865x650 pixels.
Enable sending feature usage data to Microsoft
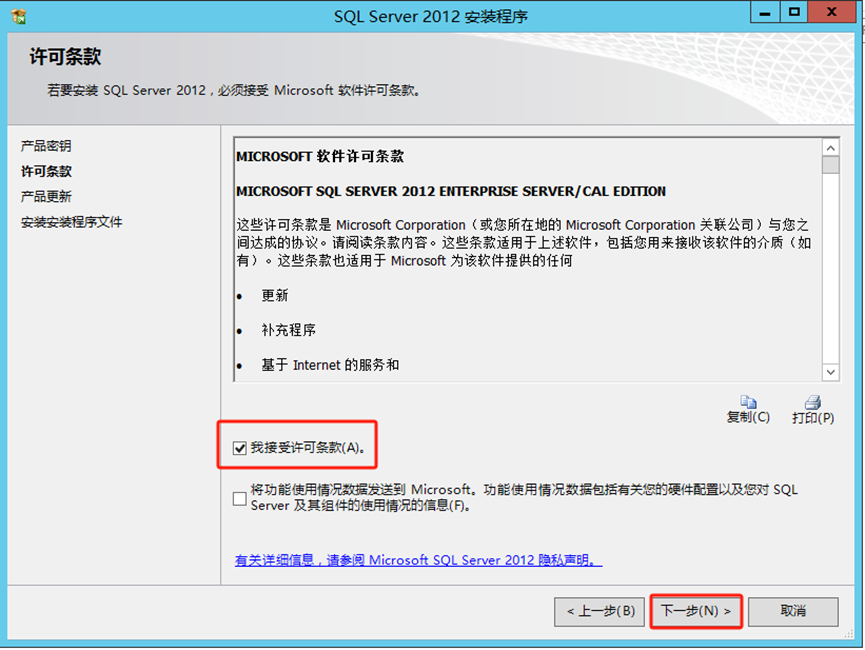tap(239, 499)
